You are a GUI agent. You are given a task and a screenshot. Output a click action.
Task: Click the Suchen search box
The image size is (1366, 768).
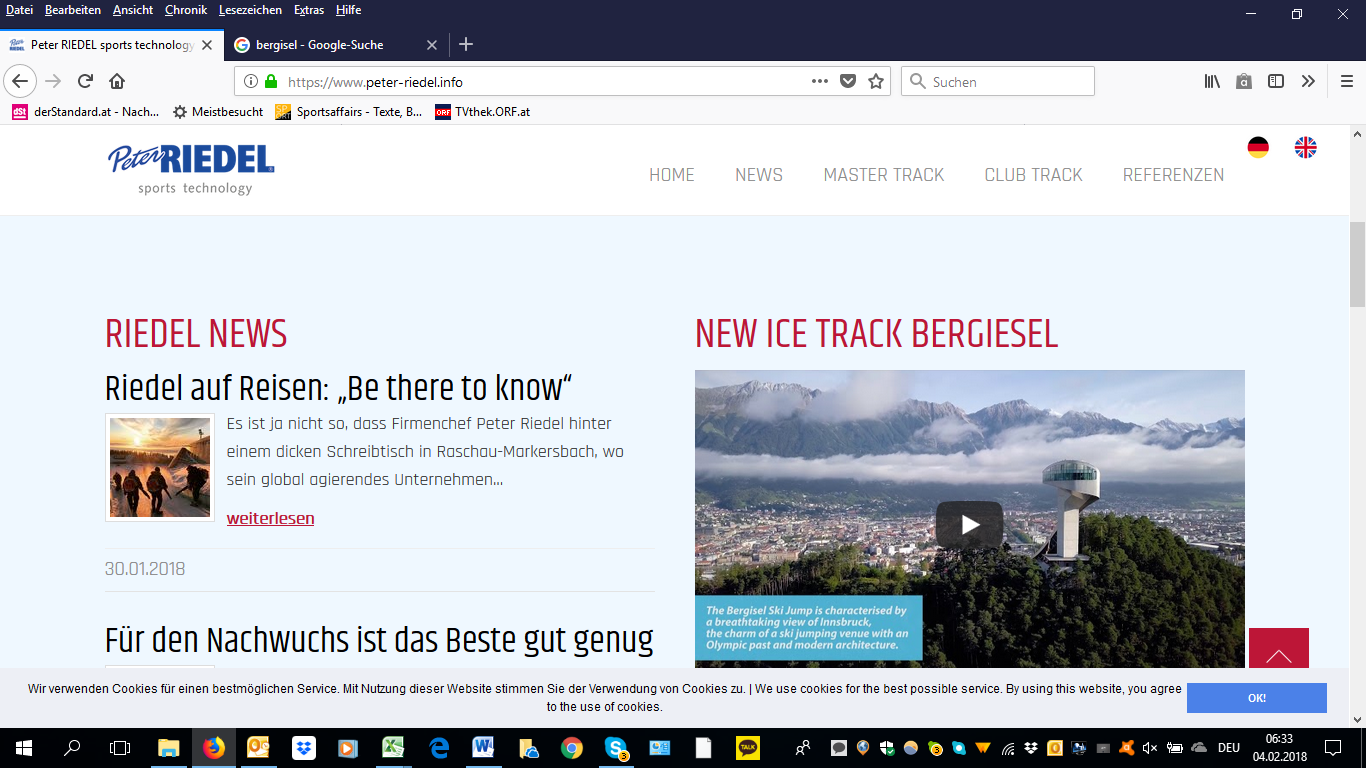(x=998, y=82)
